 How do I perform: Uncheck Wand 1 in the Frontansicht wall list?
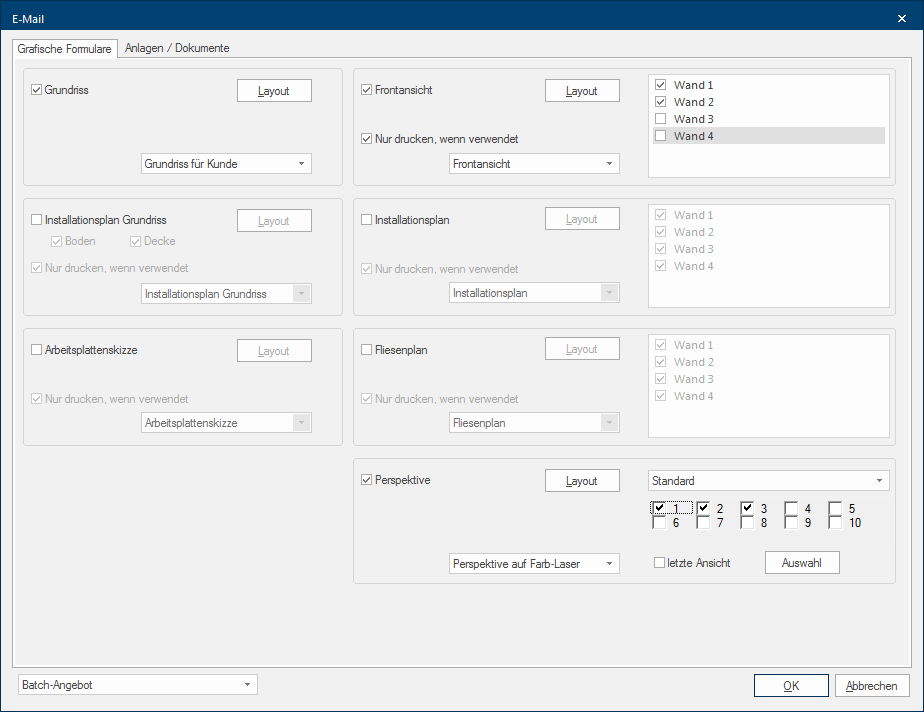coord(661,85)
